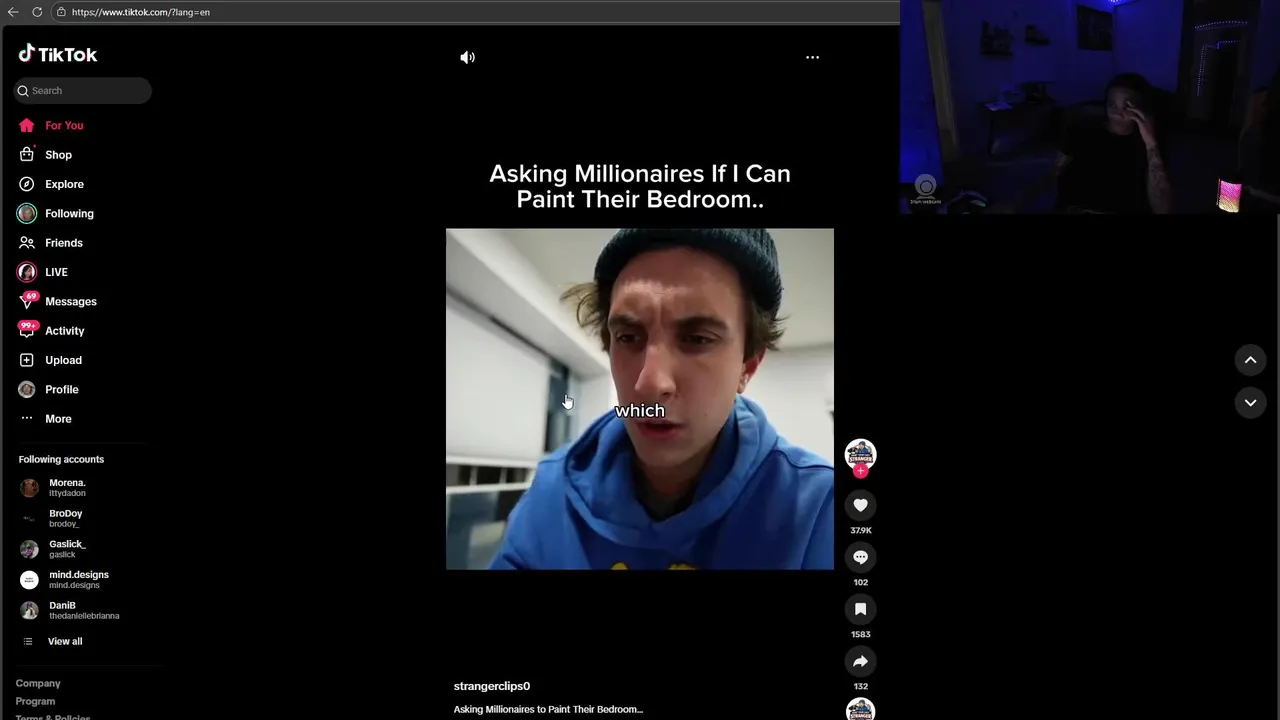Click the site info icon in address bar
The height and width of the screenshot is (720, 1280).
(x=61, y=12)
